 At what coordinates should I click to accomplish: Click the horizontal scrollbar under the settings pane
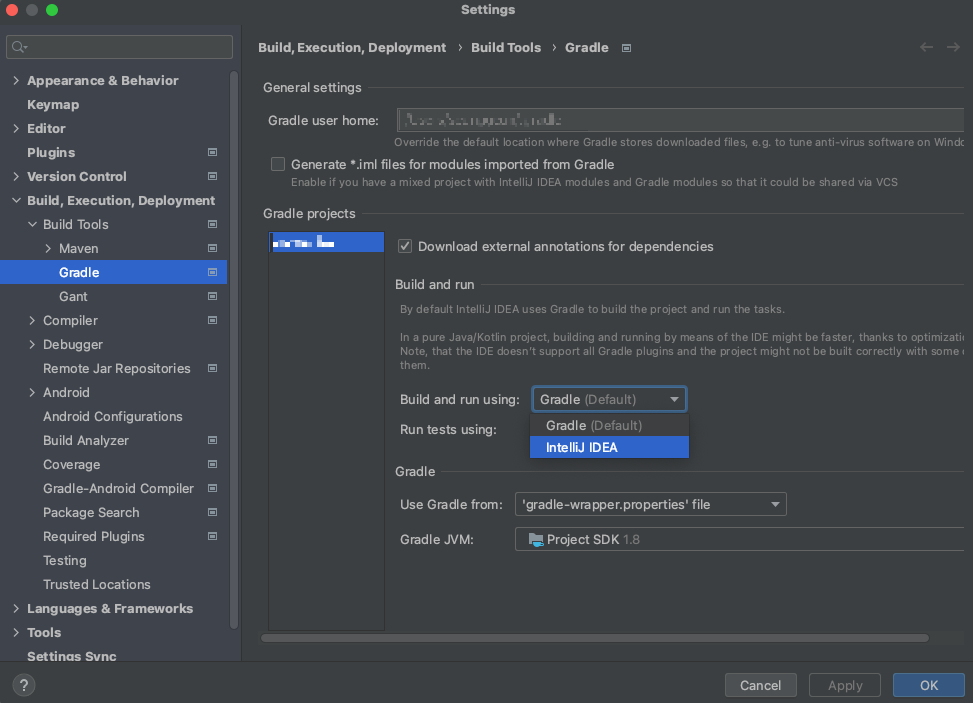coord(594,638)
